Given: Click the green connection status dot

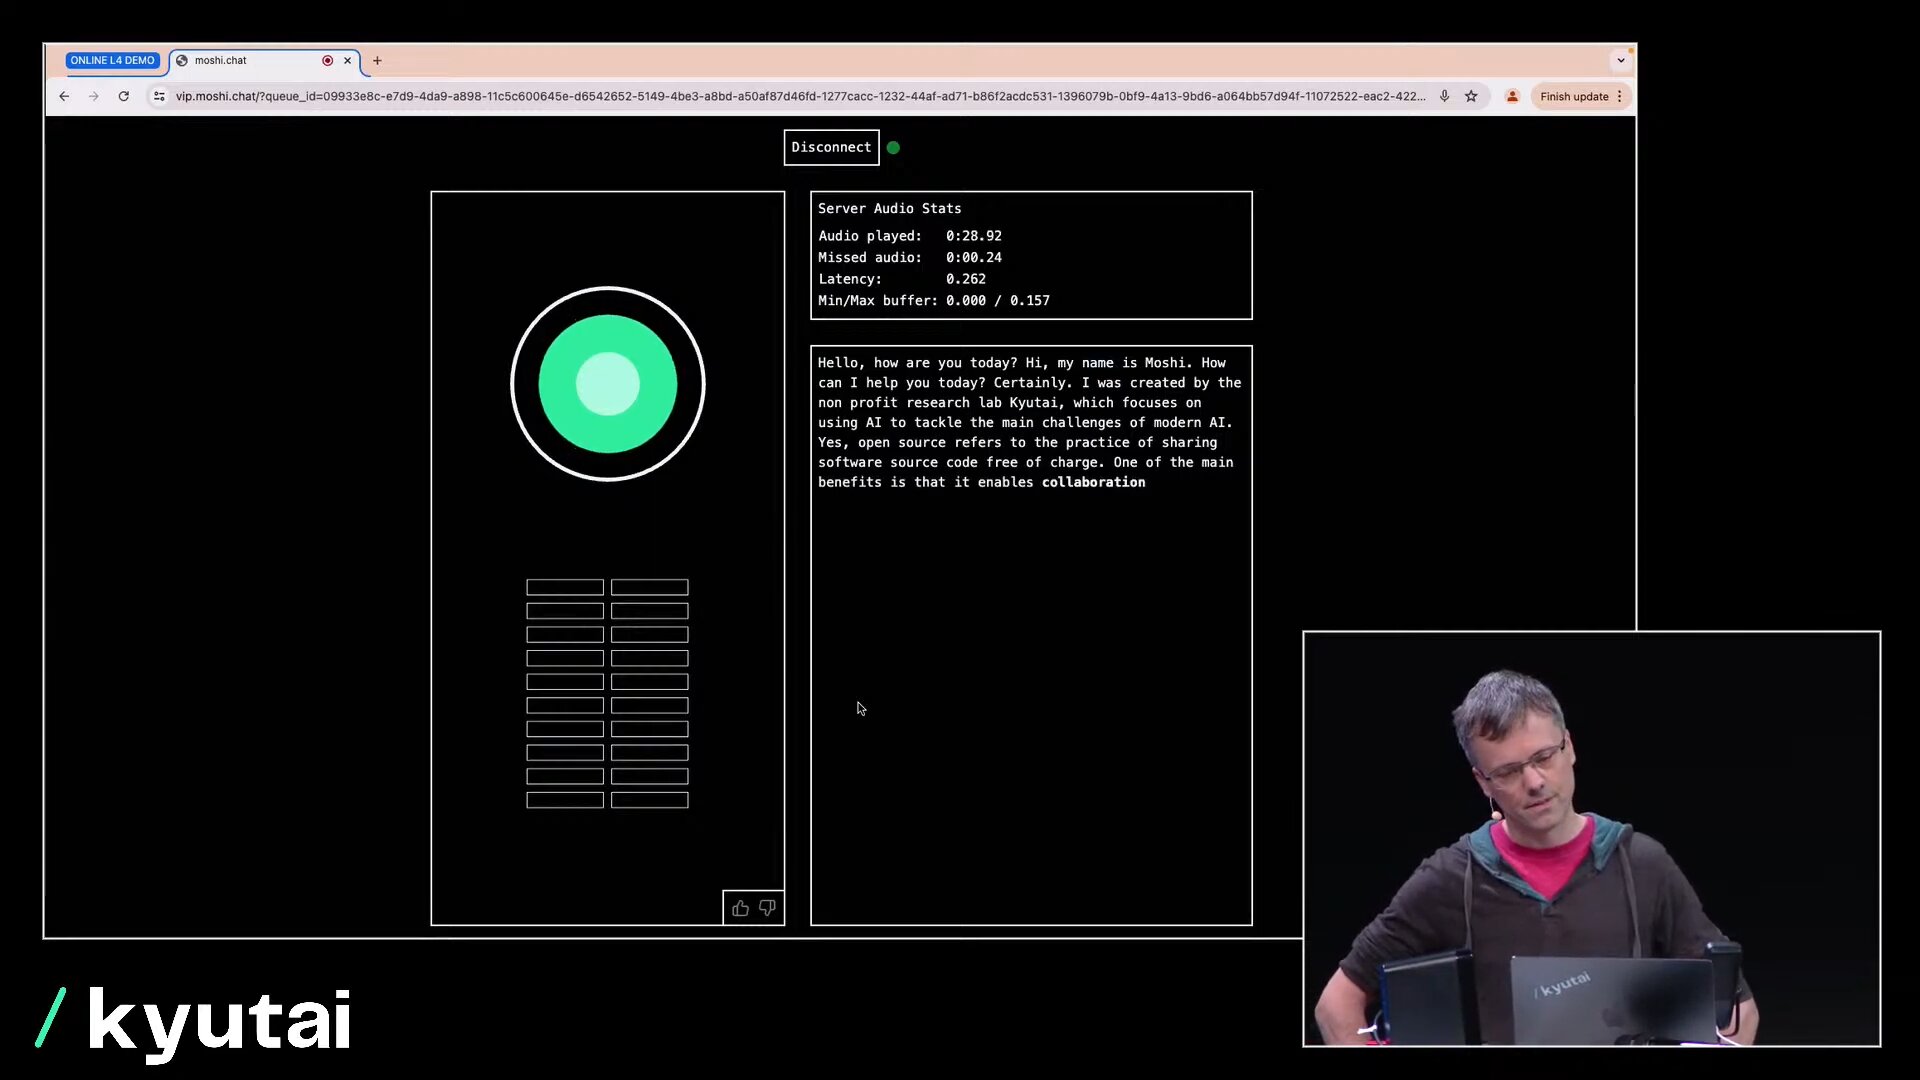Looking at the screenshot, I should point(893,147).
